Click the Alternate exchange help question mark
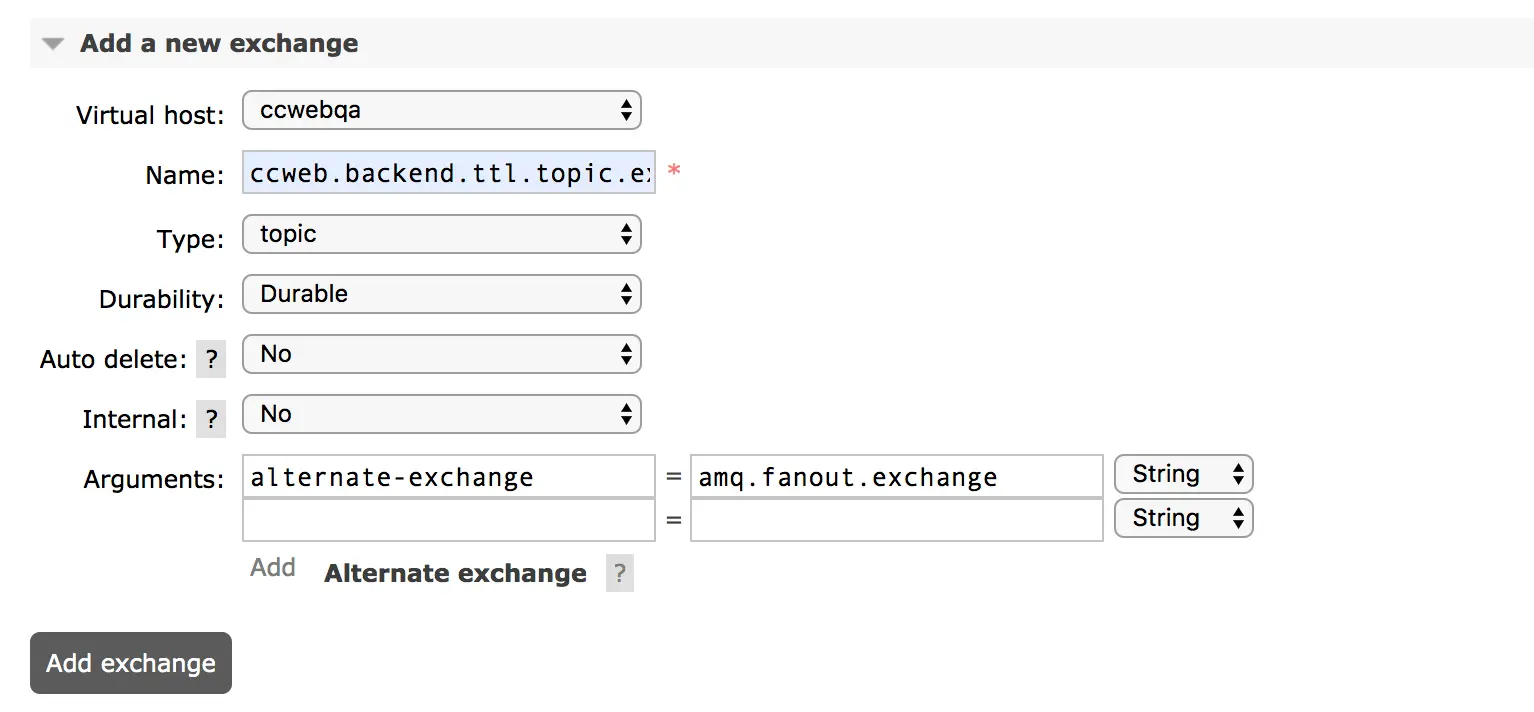The width and height of the screenshot is (1534, 712). coord(620,574)
